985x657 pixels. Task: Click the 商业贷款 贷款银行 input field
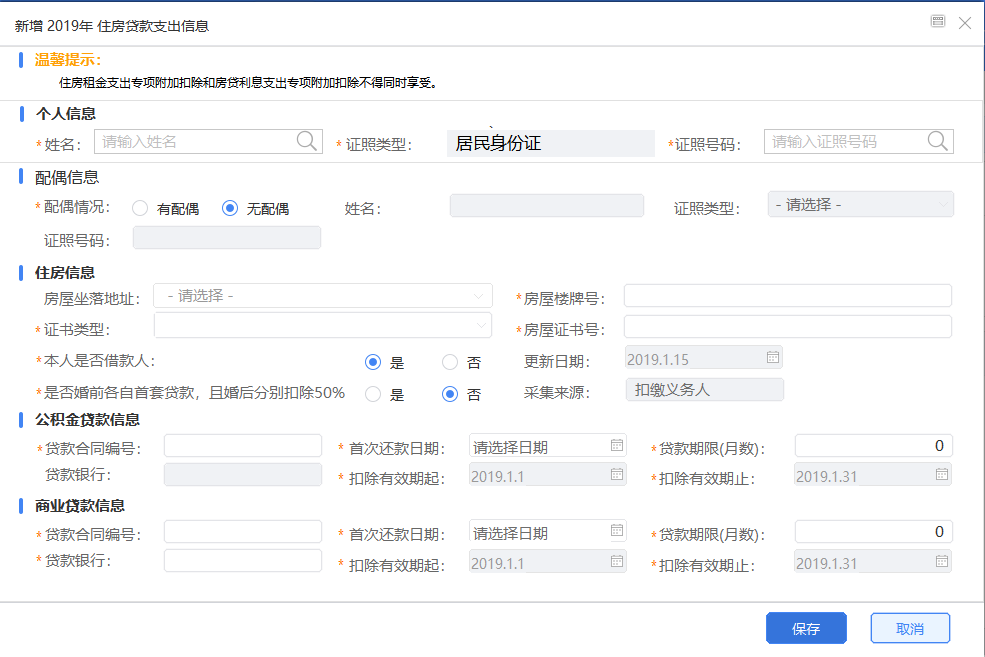coord(243,560)
